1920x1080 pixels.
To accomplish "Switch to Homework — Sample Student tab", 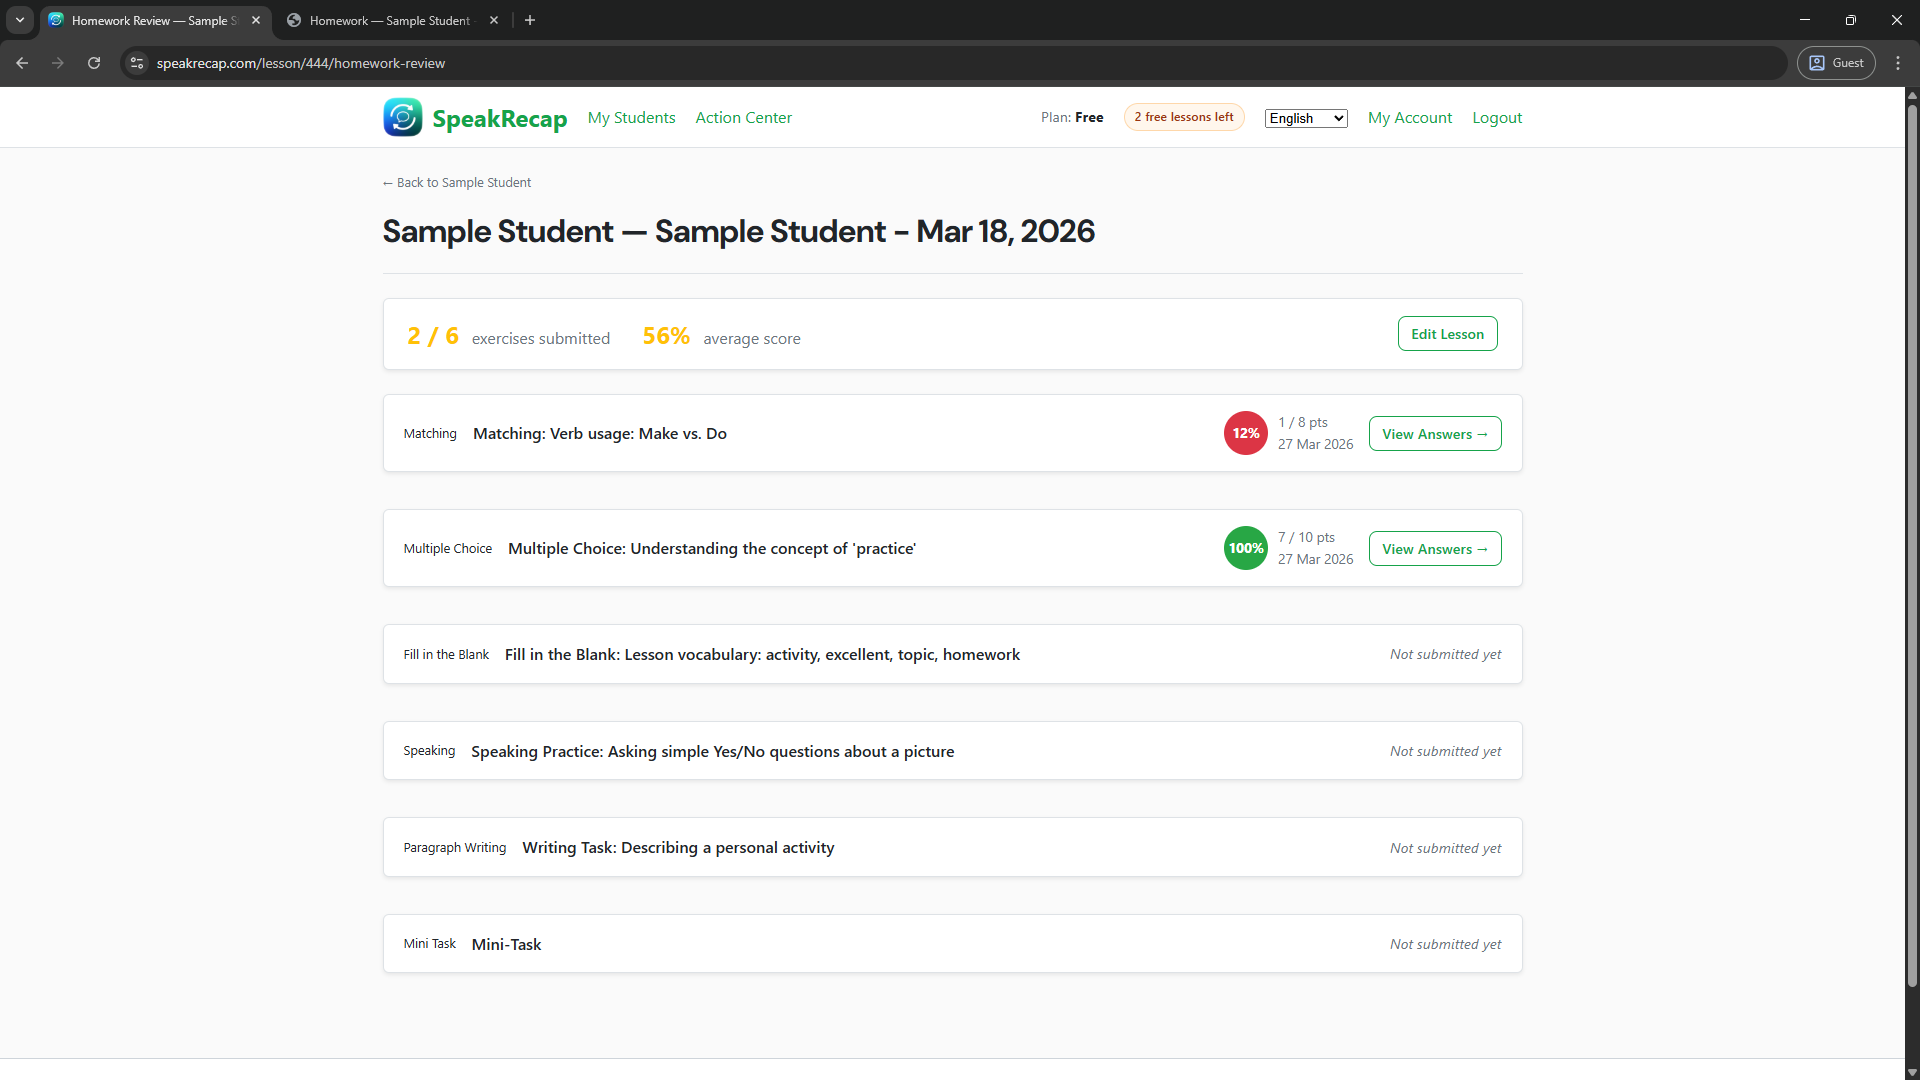I will 390,20.
